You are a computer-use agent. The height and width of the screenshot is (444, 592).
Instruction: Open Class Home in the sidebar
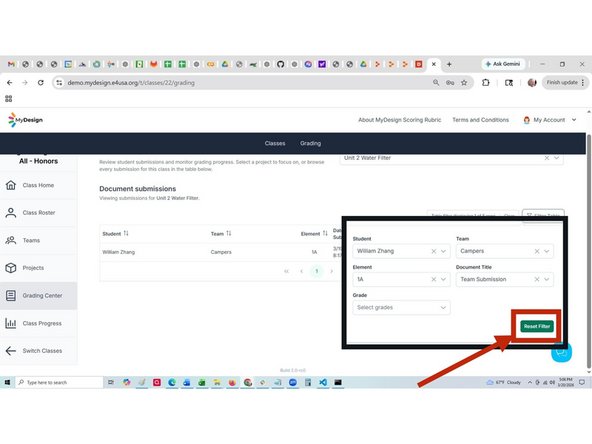38,185
